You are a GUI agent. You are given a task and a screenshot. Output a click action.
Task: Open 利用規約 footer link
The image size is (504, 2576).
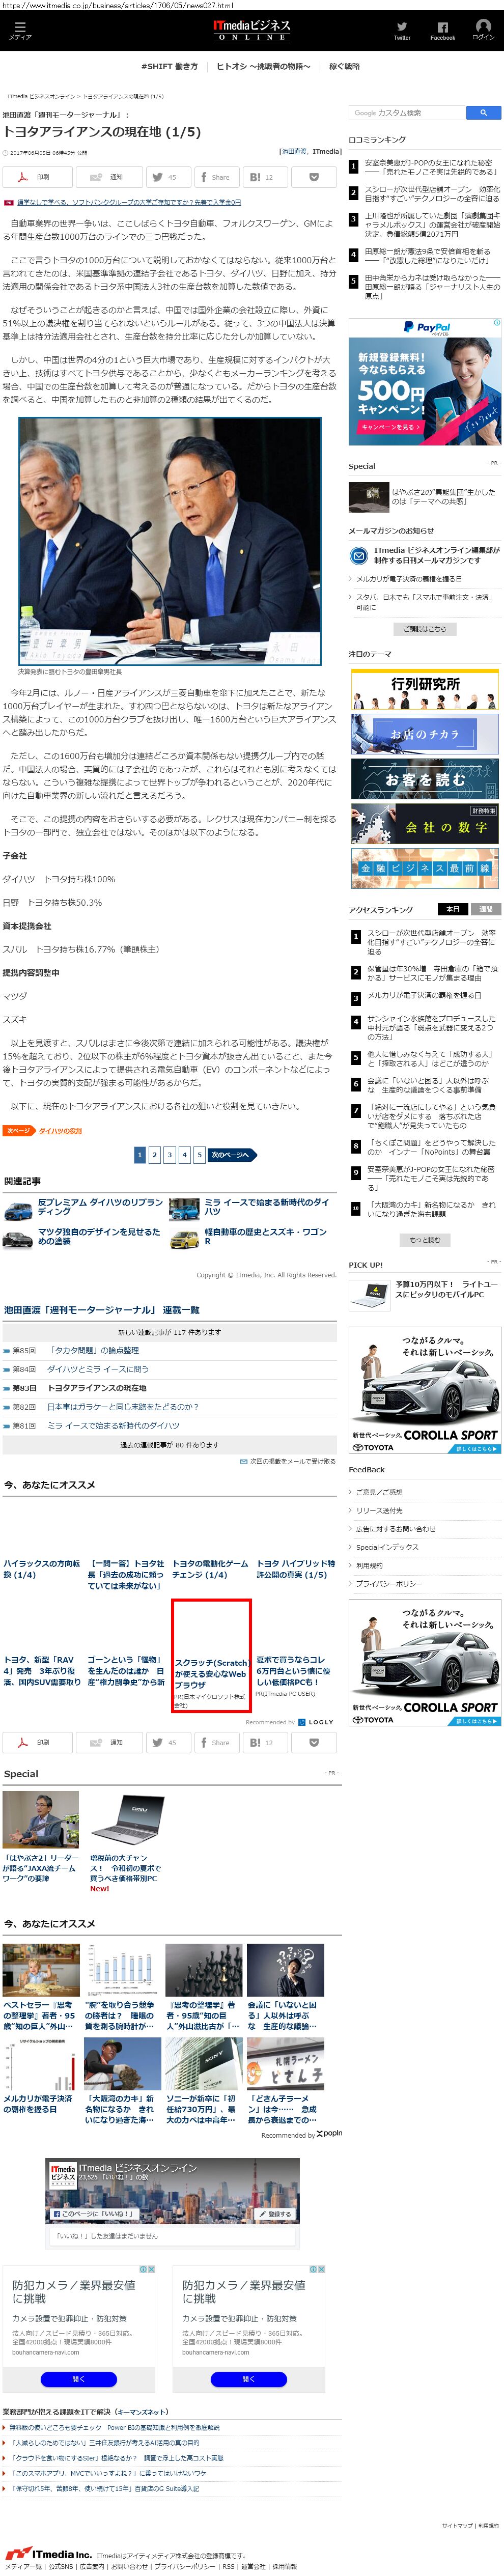pos(488,2525)
